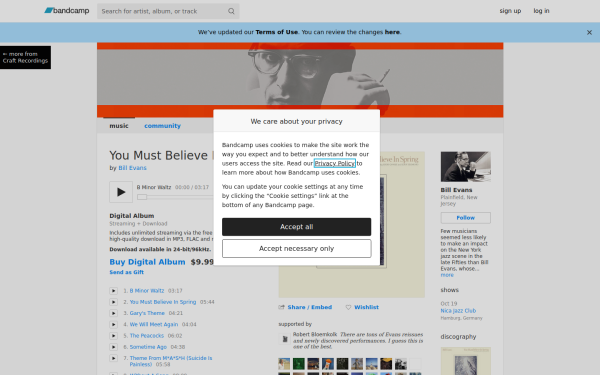Click the 'Digital Album' heading
The width and height of the screenshot is (600, 375).
coord(132,216)
